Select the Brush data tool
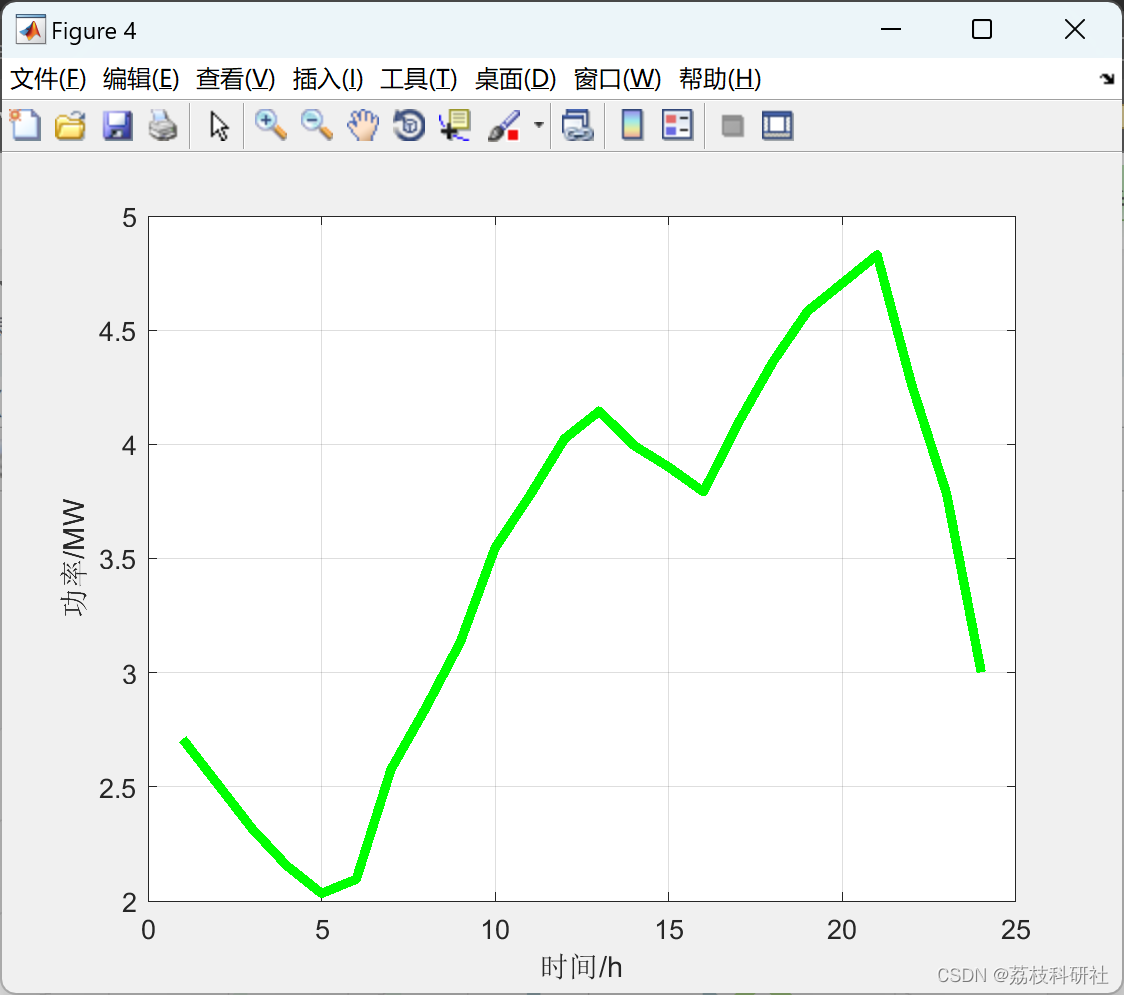Viewport: 1124px width, 995px height. tap(504, 125)
